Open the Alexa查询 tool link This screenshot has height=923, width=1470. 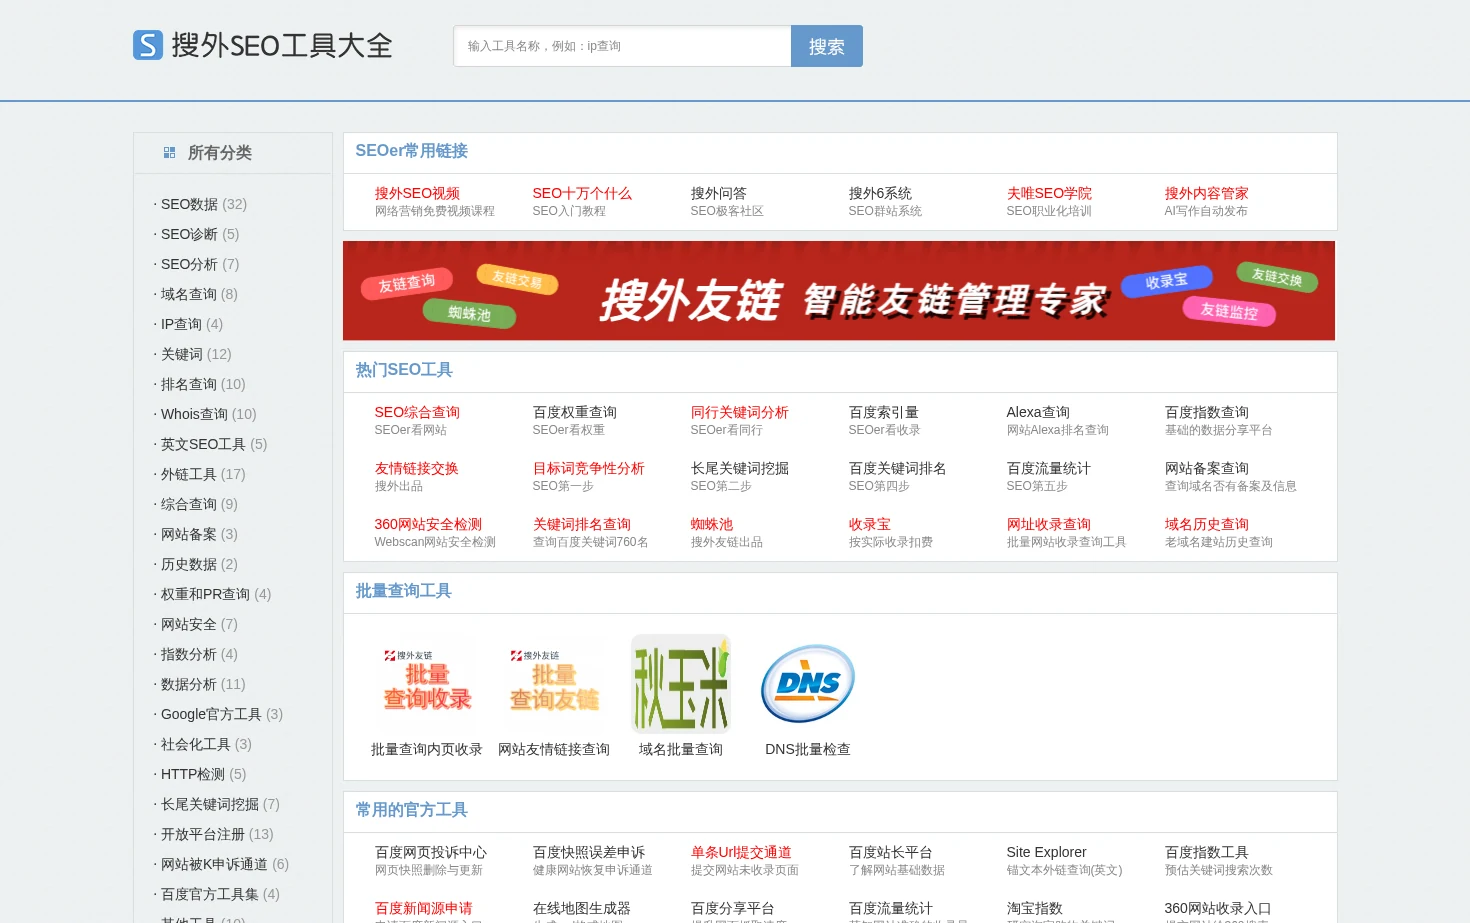1038,412
